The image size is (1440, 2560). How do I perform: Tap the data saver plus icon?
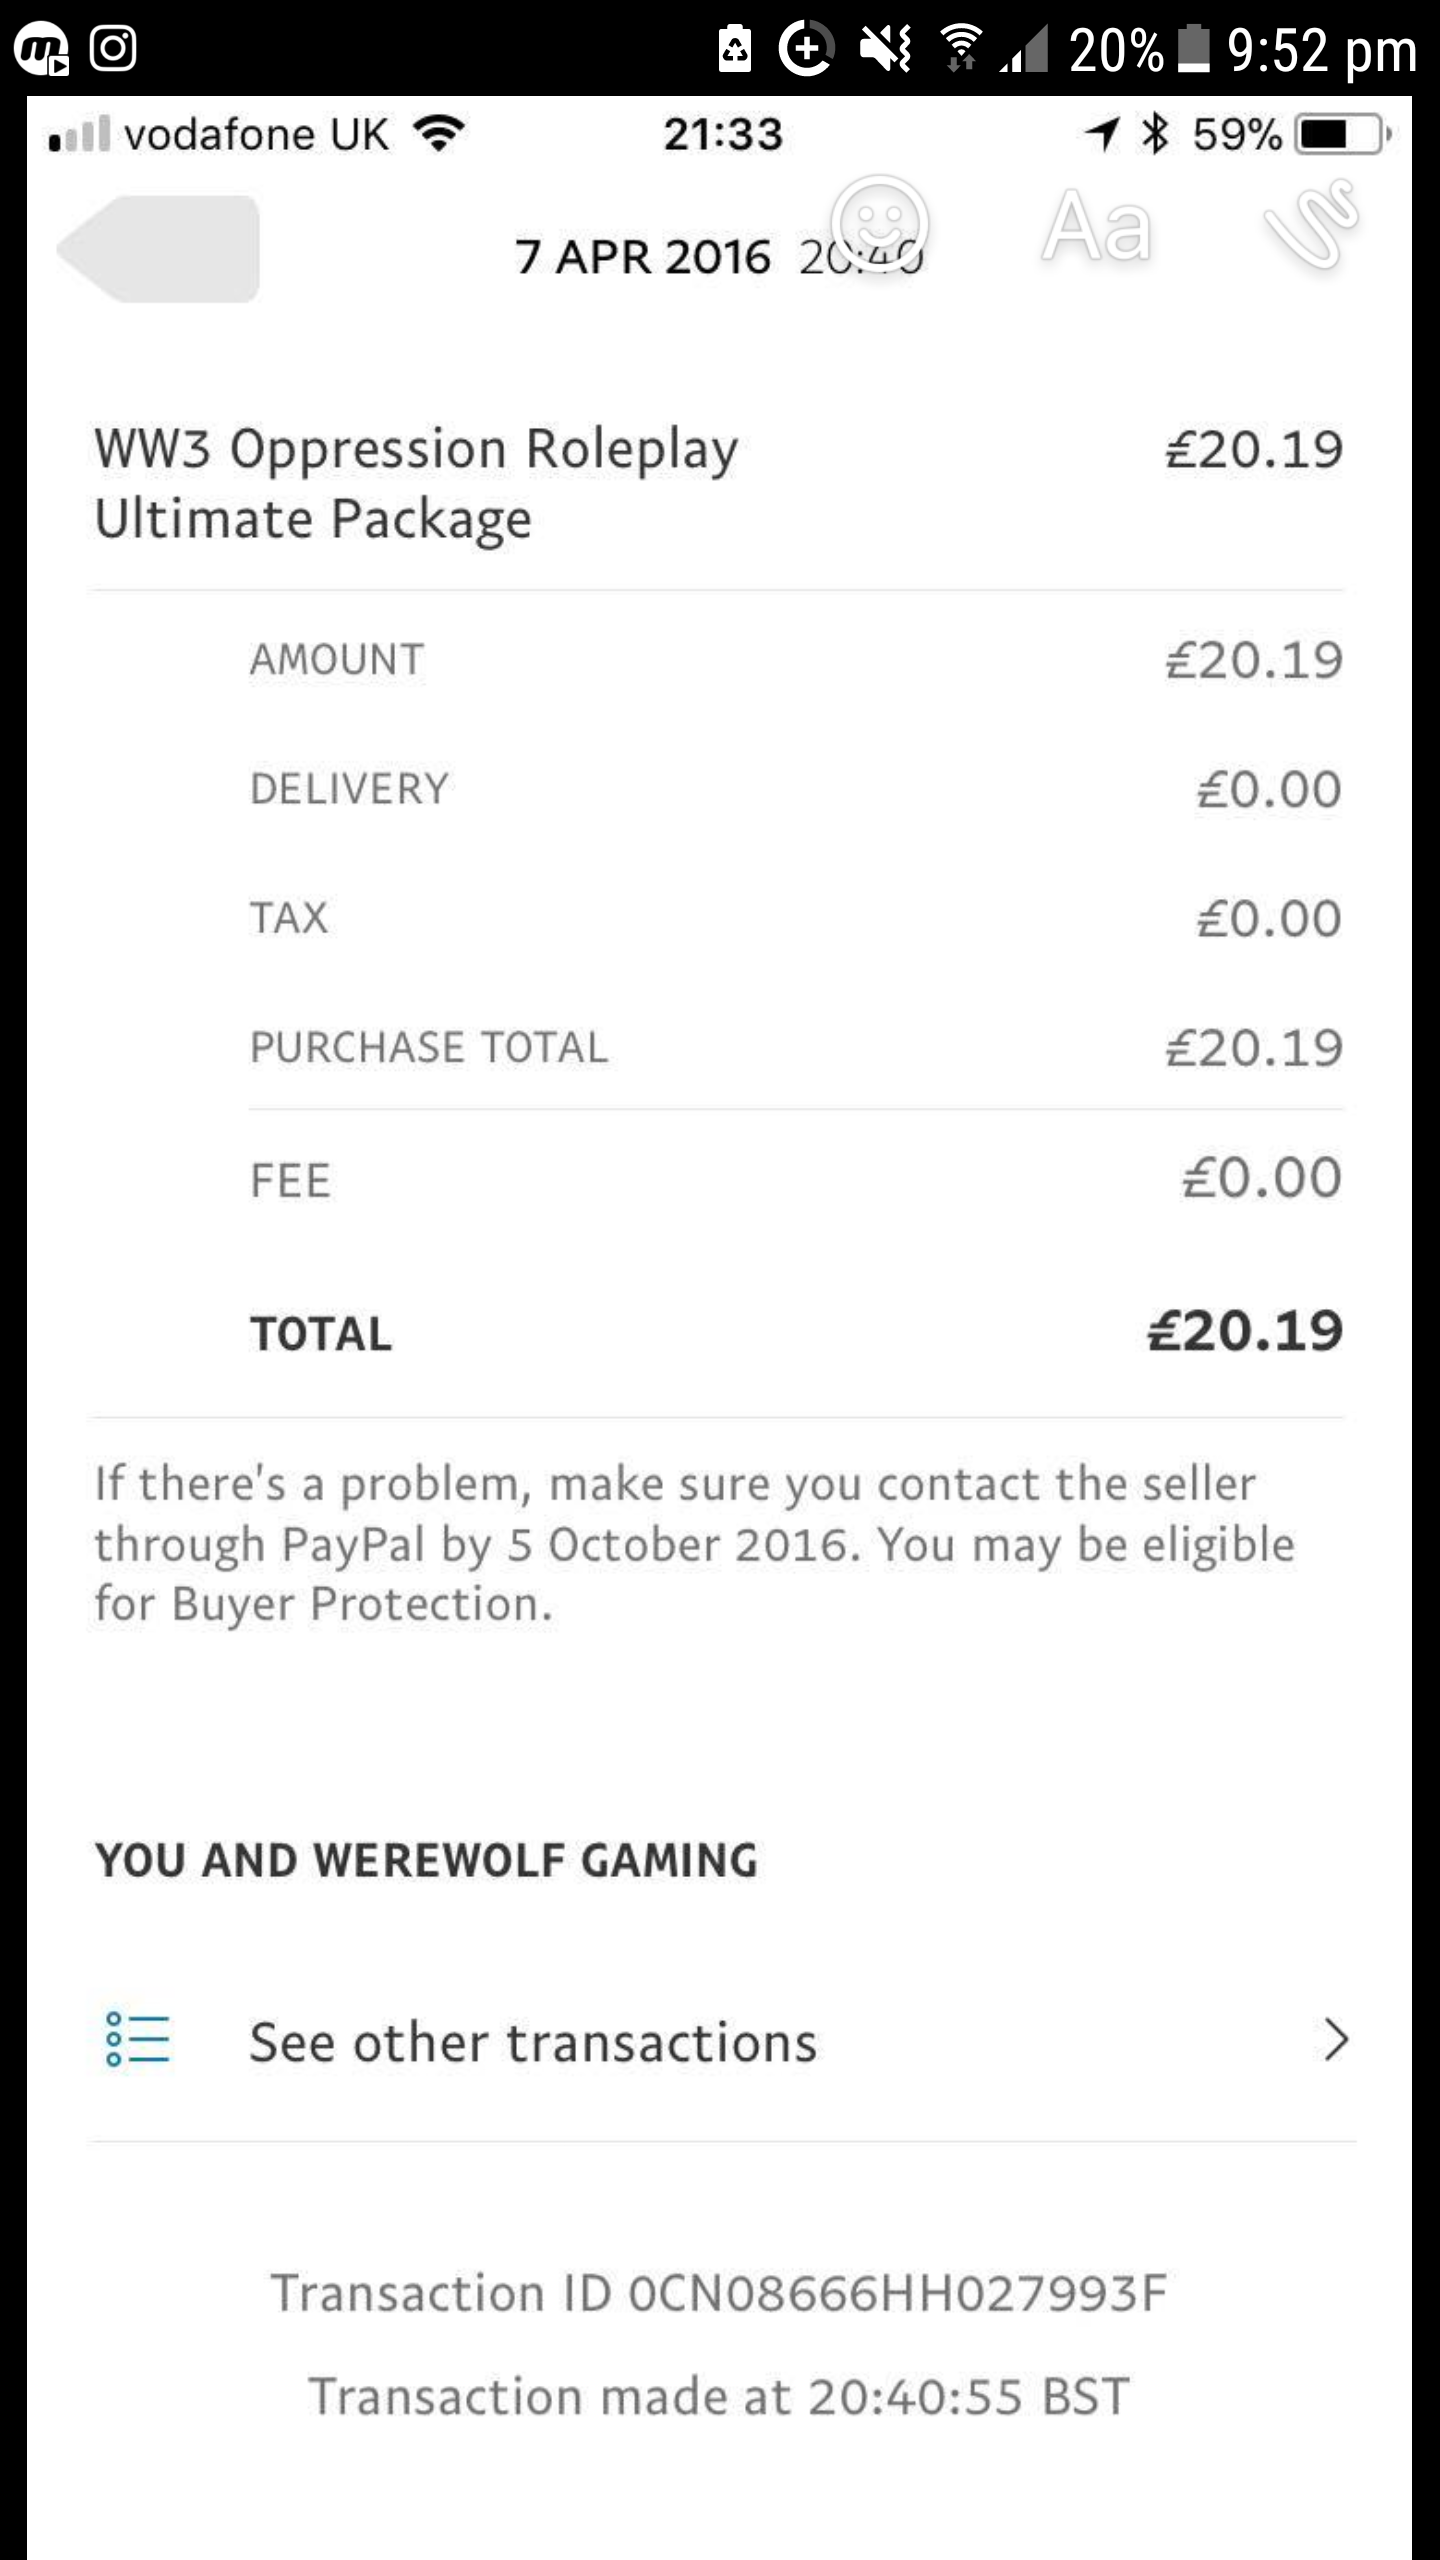[x=806, y=48]
